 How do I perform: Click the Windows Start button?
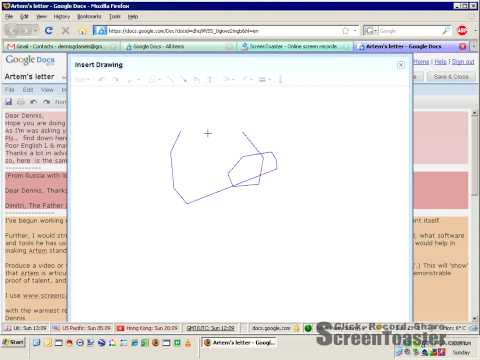coord(13,342)
